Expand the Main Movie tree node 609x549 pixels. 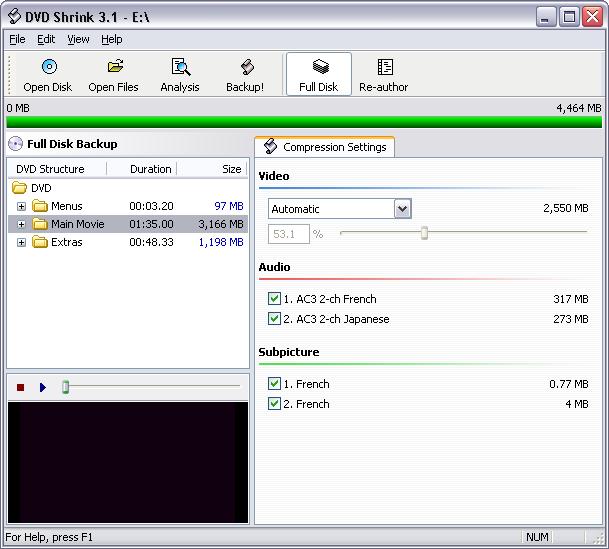pos(21,224)
